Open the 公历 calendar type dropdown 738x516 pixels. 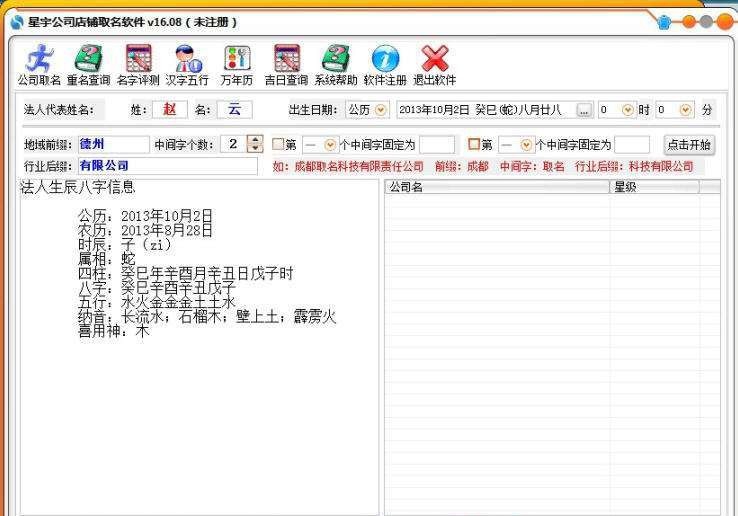[380, 110]
